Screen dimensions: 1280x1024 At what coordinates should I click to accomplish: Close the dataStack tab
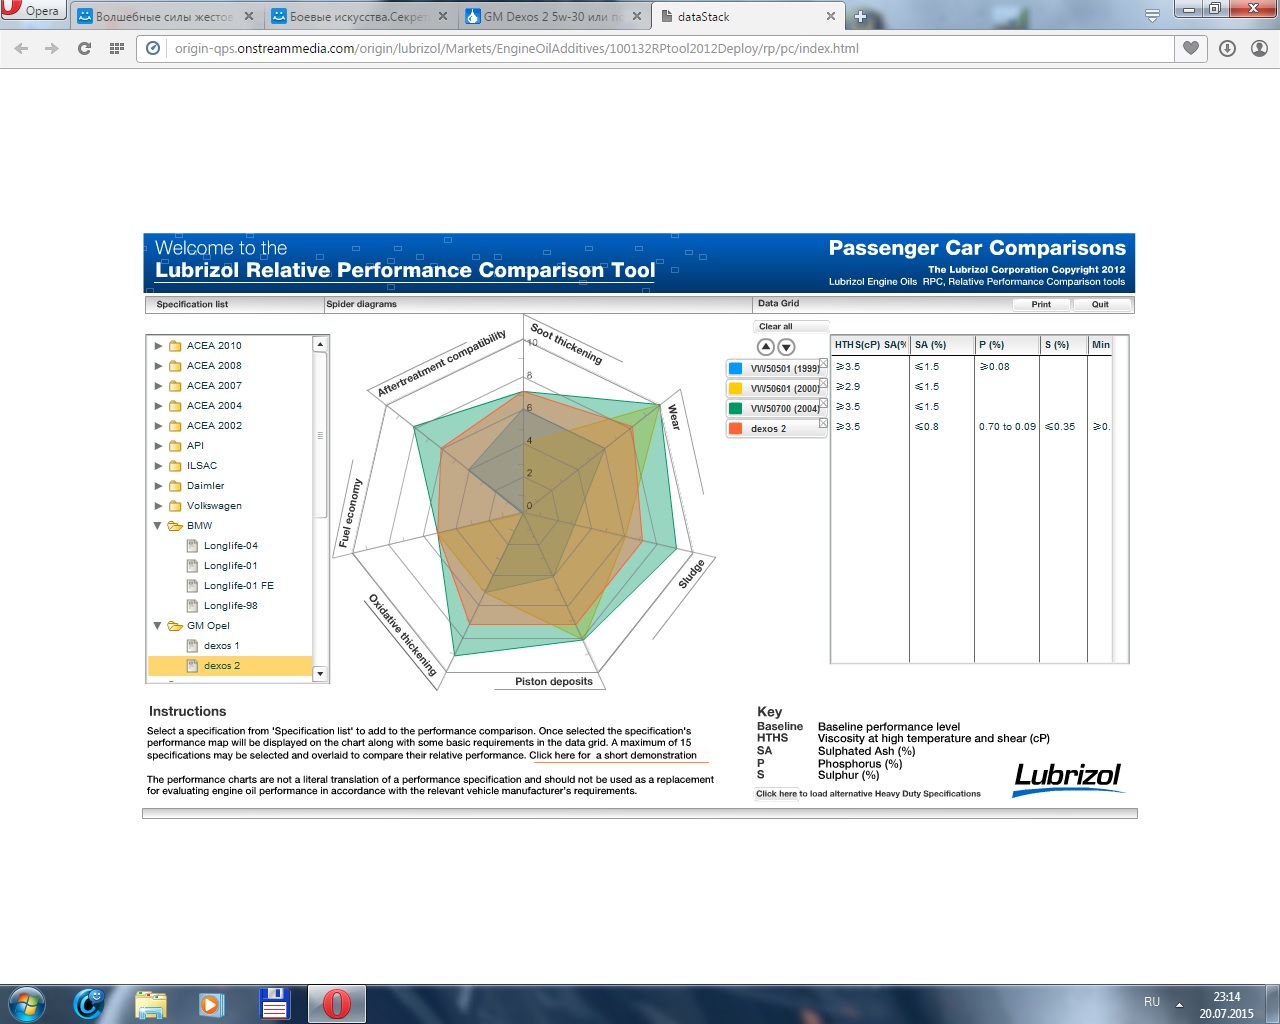click(x=830, y=16)
